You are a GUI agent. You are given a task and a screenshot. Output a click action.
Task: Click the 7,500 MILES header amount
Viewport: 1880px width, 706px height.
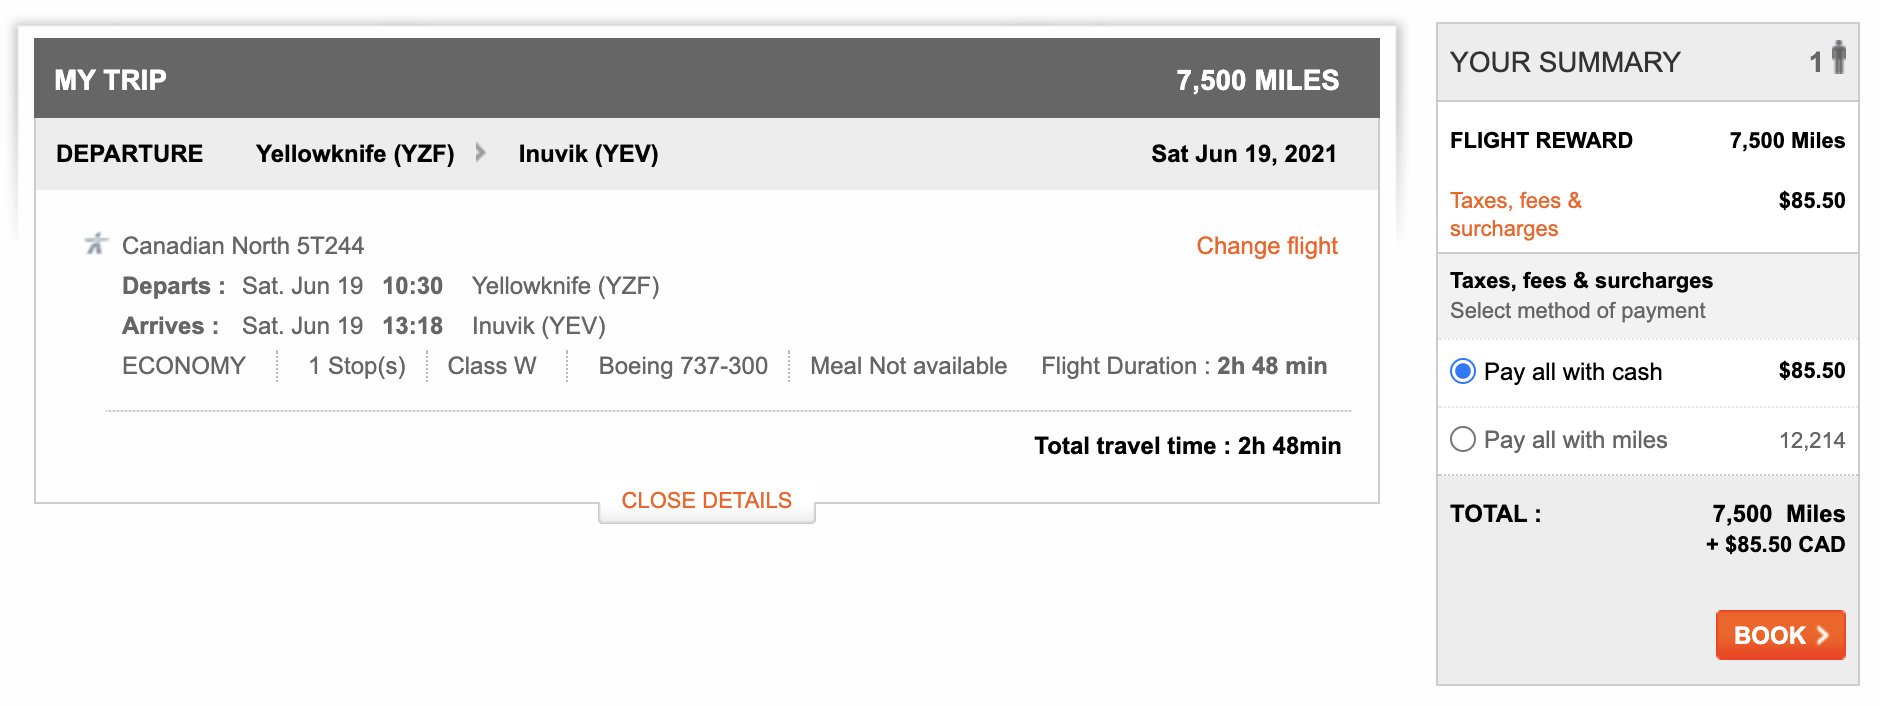1257,80
